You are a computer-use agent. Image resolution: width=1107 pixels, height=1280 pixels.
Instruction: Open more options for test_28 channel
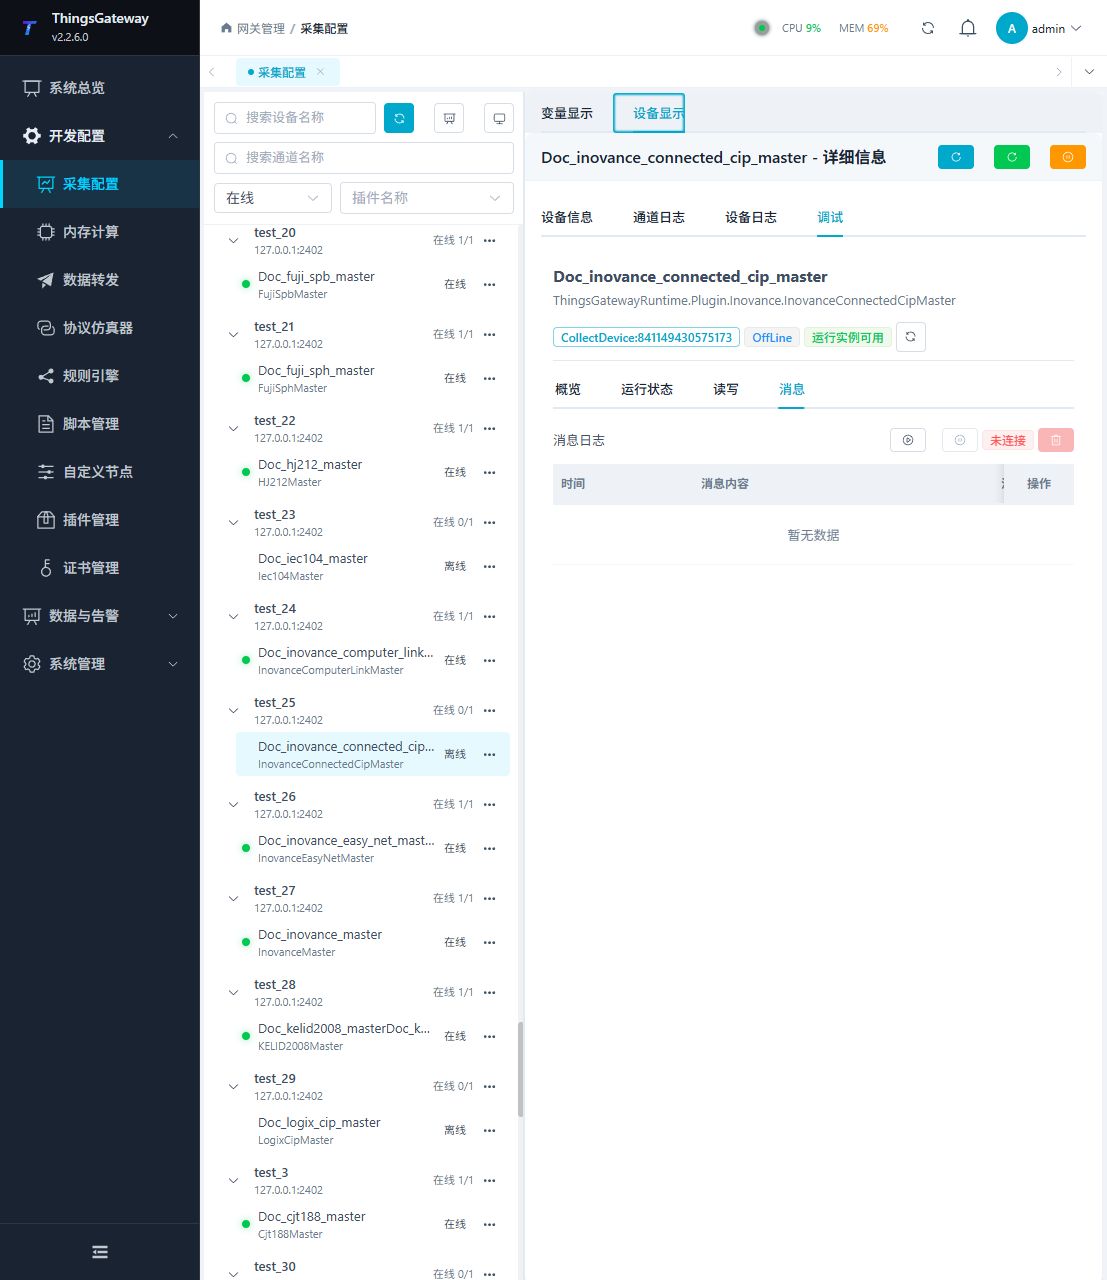[489, 993]
